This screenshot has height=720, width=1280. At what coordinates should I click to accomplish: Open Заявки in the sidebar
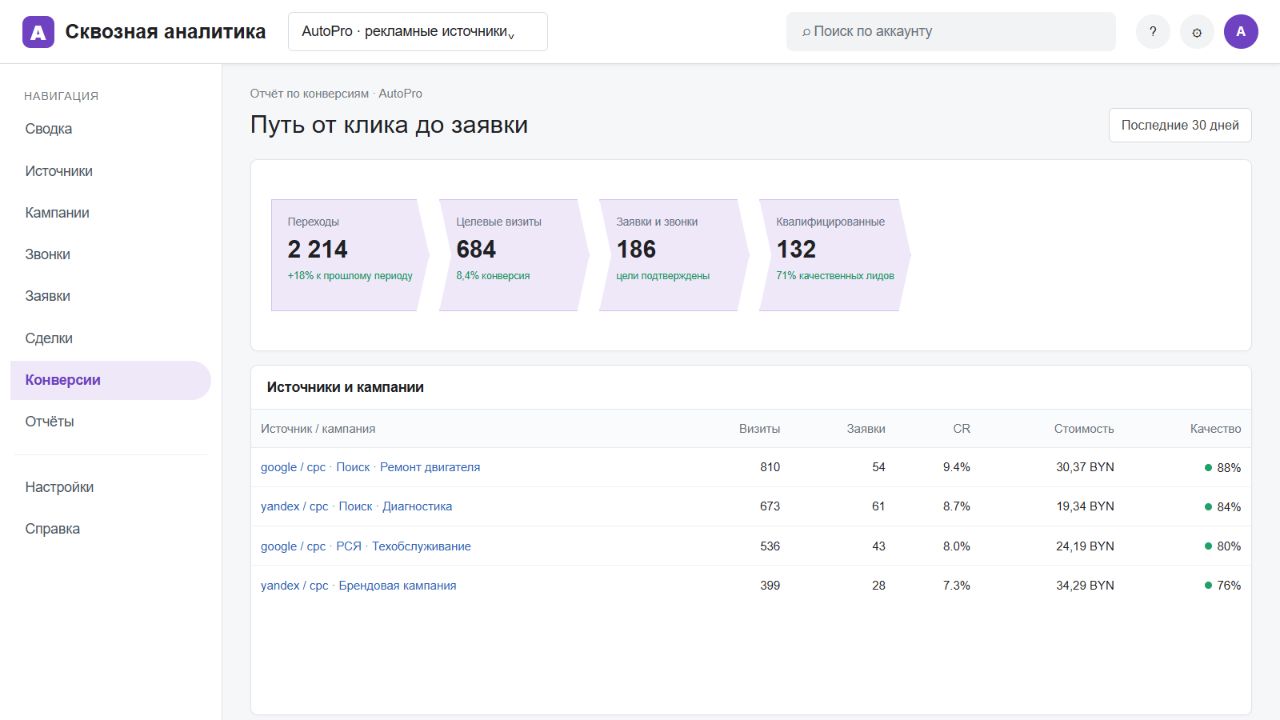coord(111,296)
